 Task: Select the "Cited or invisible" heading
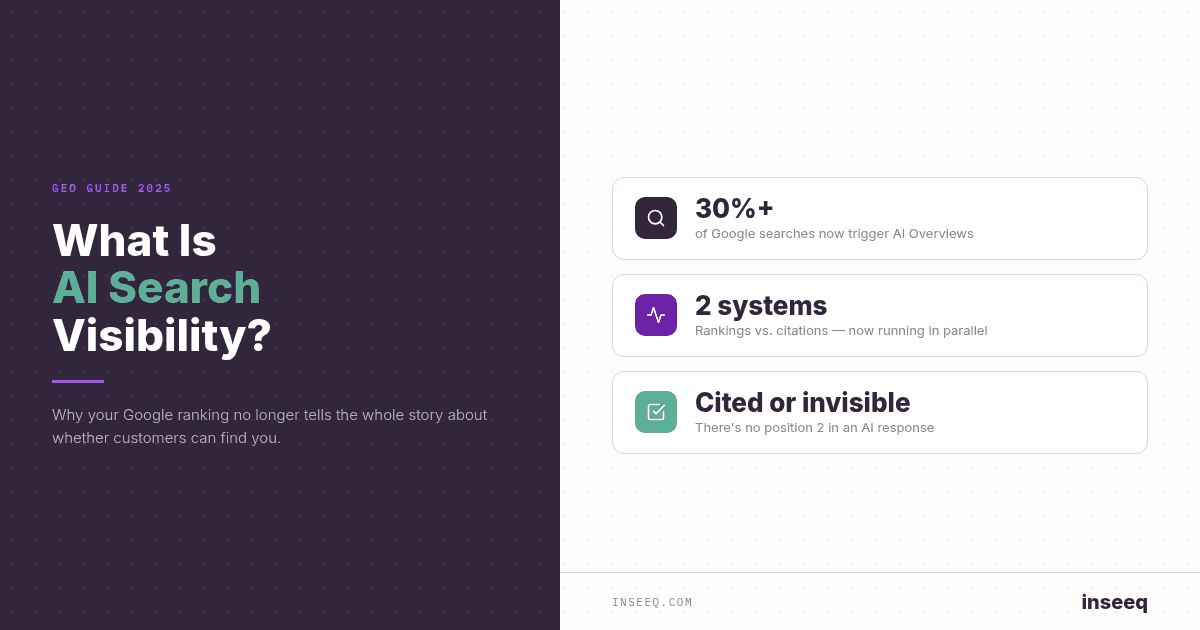point(802,402)
